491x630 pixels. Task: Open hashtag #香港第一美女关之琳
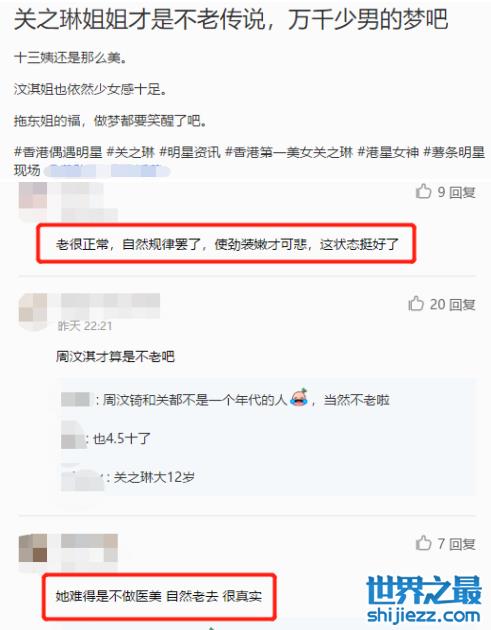[x=289, y=152]
